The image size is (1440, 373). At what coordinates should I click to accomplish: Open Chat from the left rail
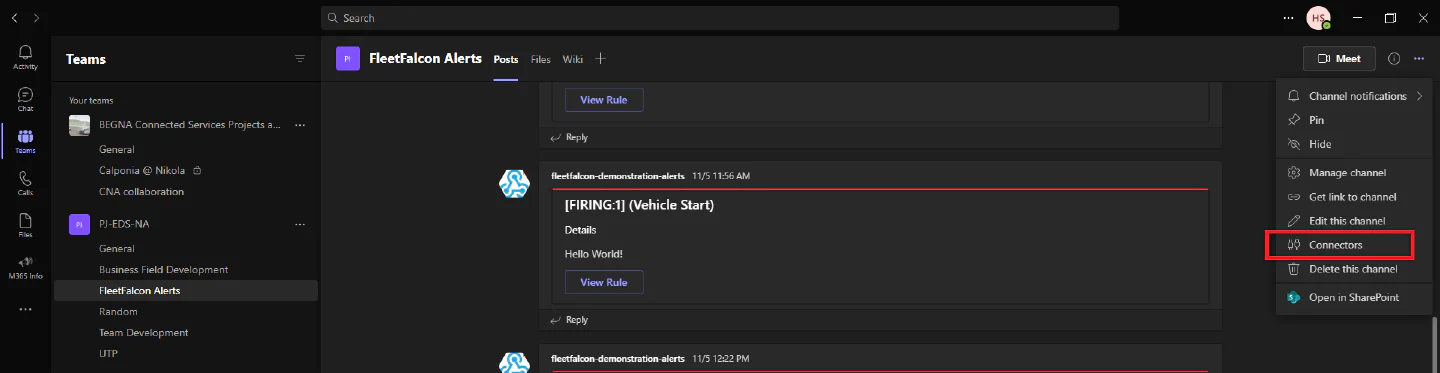click(25, 99)
